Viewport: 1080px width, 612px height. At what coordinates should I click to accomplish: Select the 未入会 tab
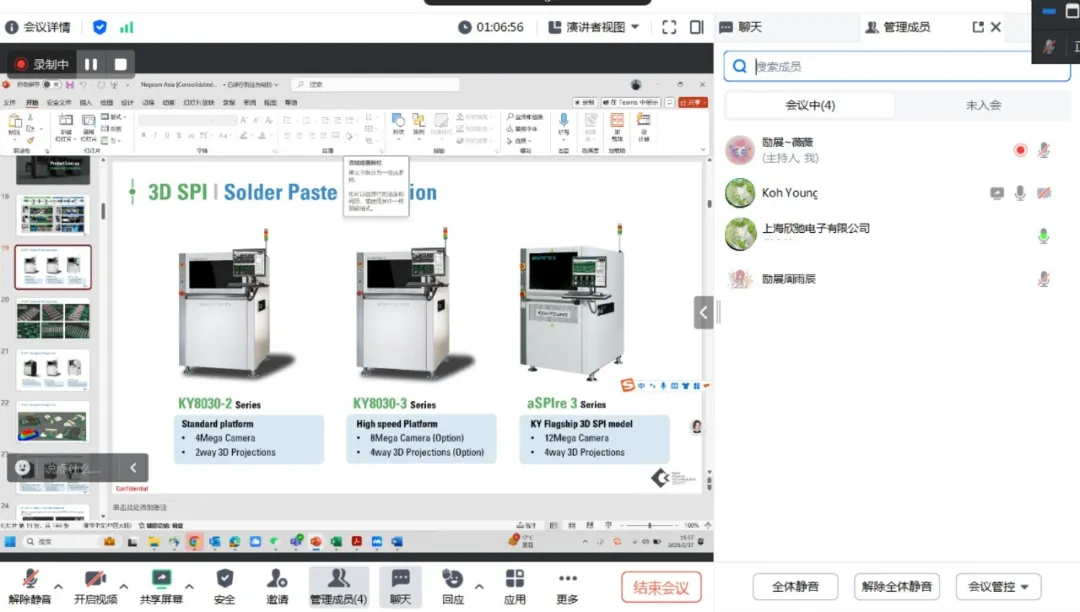(983, 105)
